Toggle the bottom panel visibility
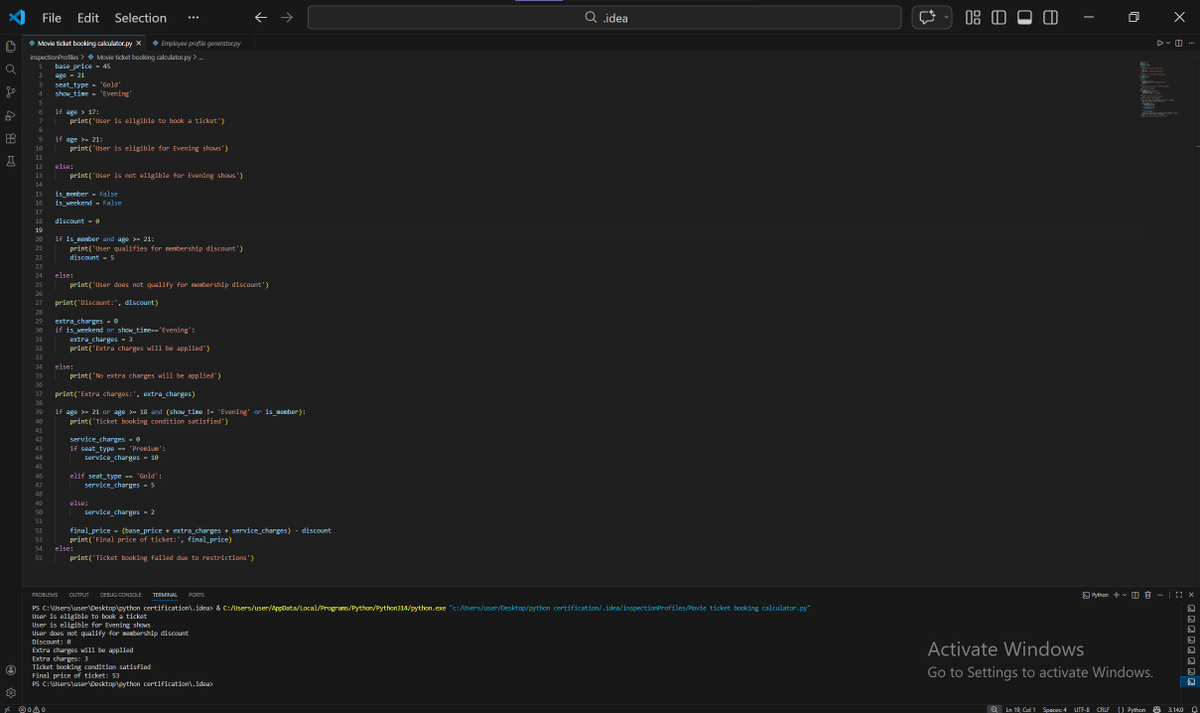This screenshot has height=713, width=1200. point(1024,18)
